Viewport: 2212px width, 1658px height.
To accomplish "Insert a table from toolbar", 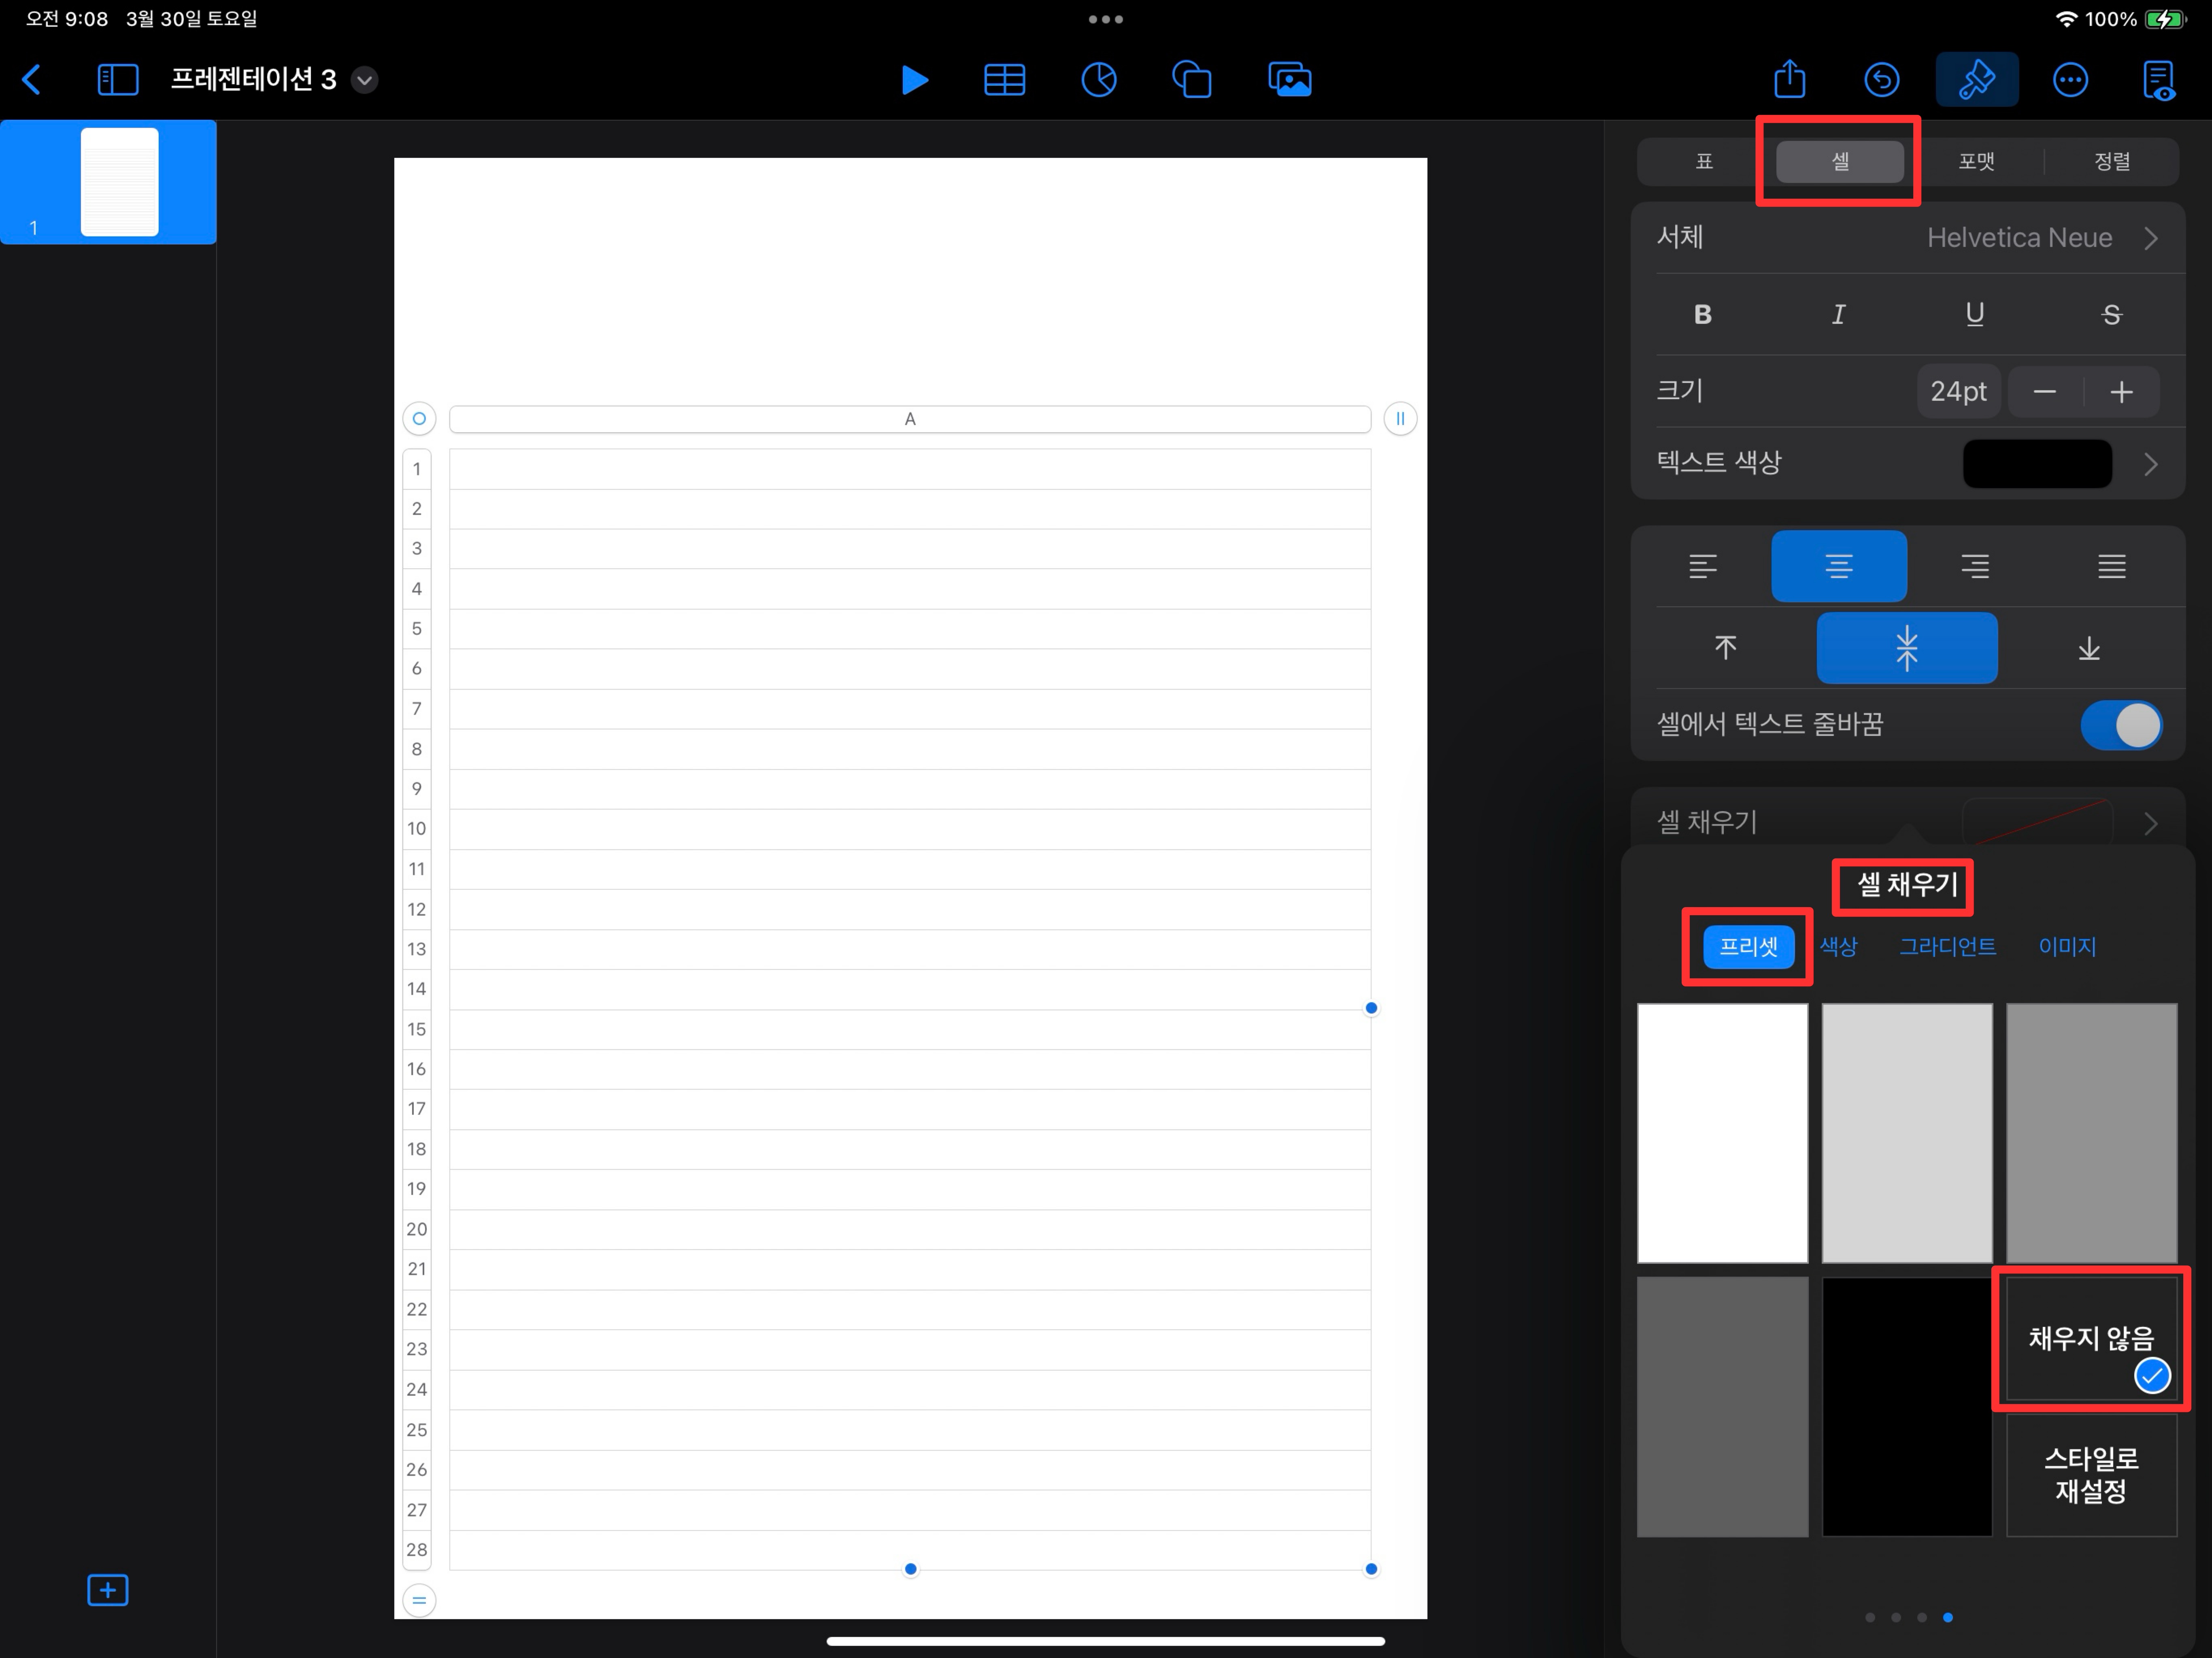I will click(x=1004, y=80).
